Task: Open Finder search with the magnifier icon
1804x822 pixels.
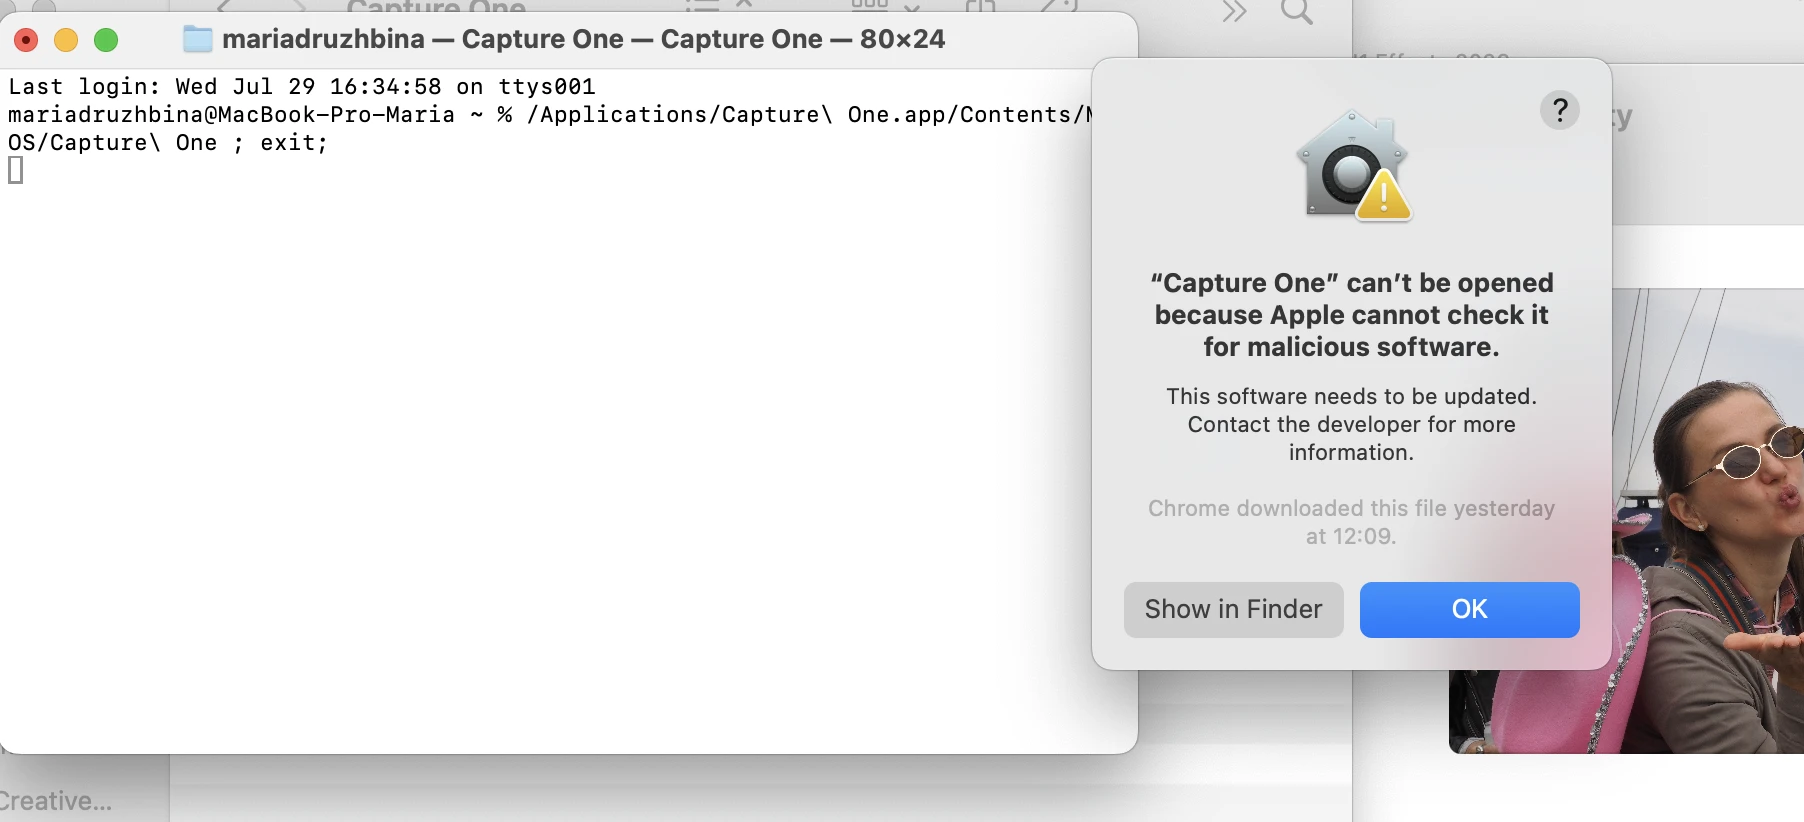Action: 1296,10
